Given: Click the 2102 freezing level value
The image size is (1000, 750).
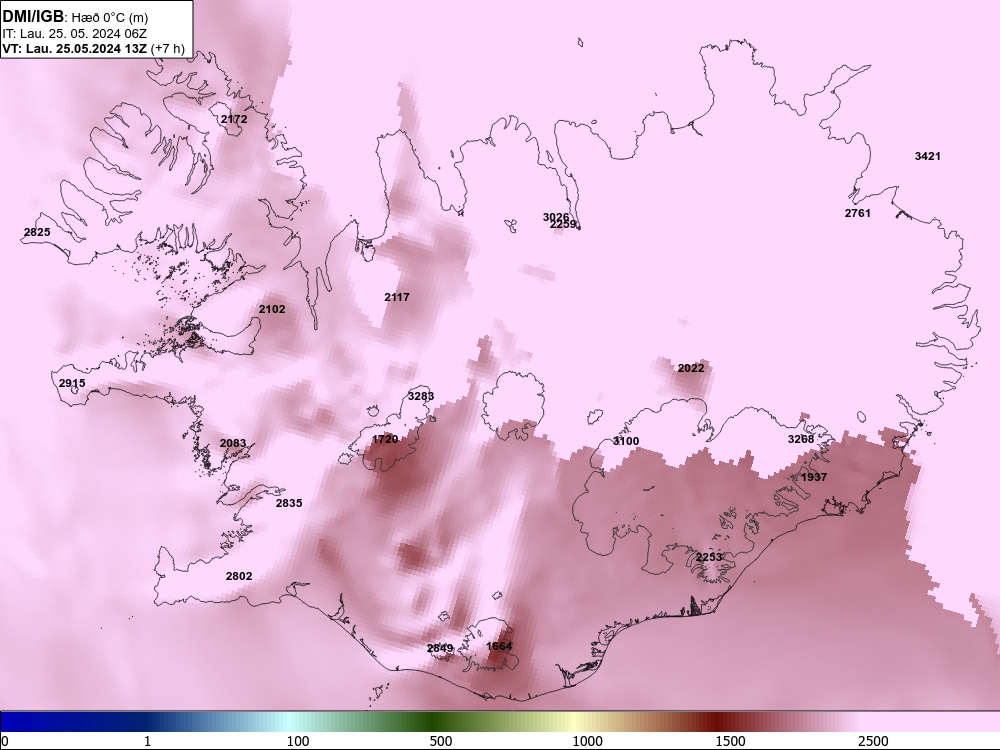Looking at the screenshot, I should click(272, 309).
